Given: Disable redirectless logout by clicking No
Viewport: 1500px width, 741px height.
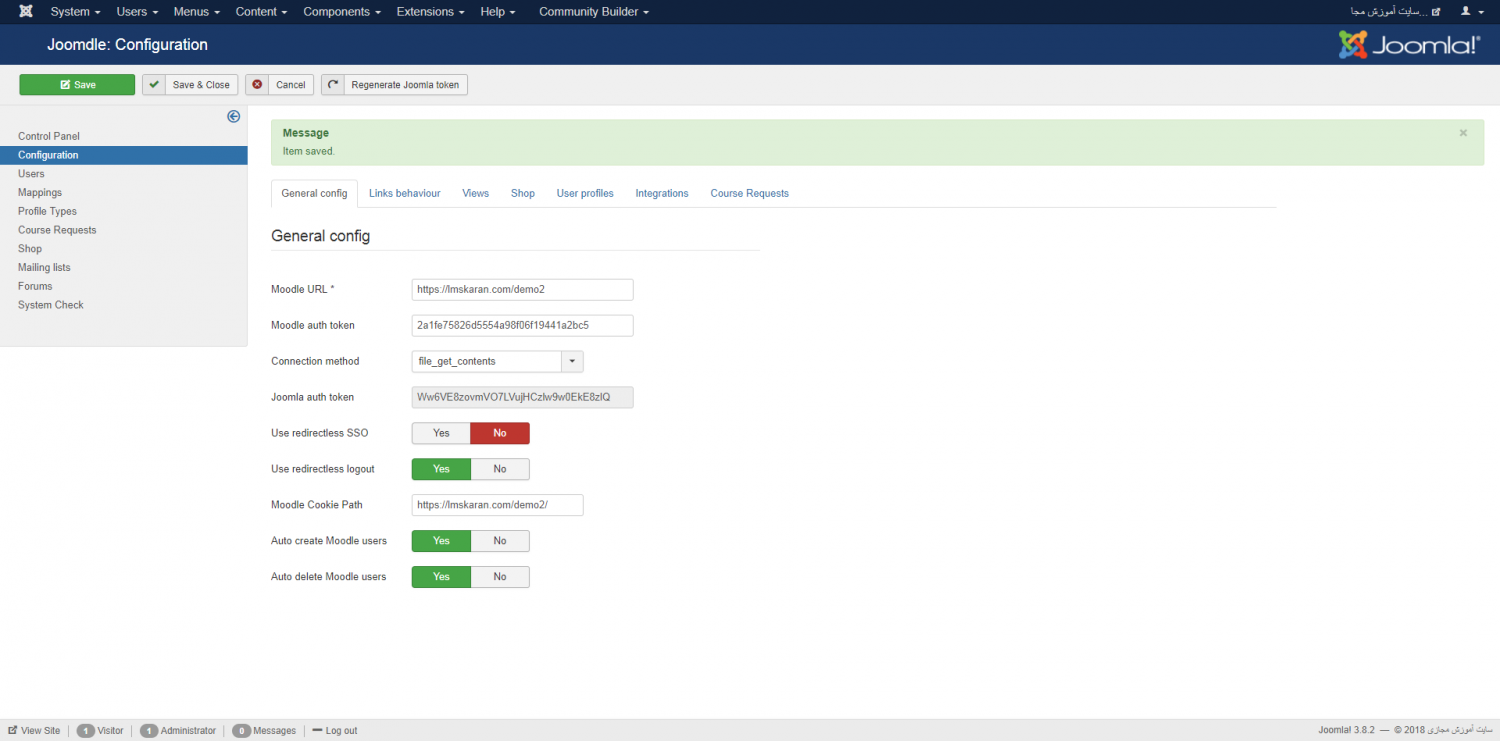Looking at the screenshot, I should 500,469.
